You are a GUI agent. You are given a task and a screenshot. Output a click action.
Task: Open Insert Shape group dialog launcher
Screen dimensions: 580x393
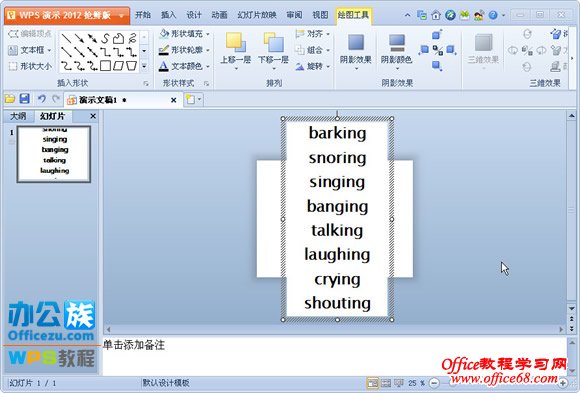(146, 84)
